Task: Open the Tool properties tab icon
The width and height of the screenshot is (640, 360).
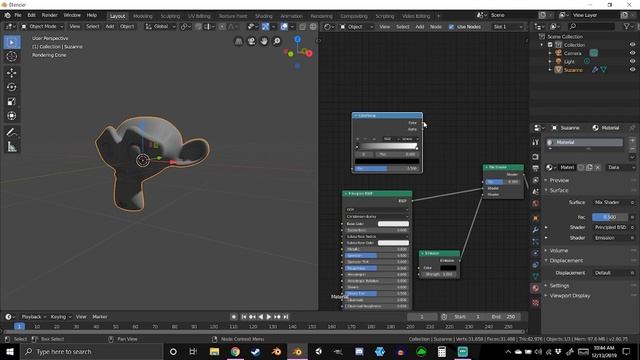Action: click(x=536, y=142)
